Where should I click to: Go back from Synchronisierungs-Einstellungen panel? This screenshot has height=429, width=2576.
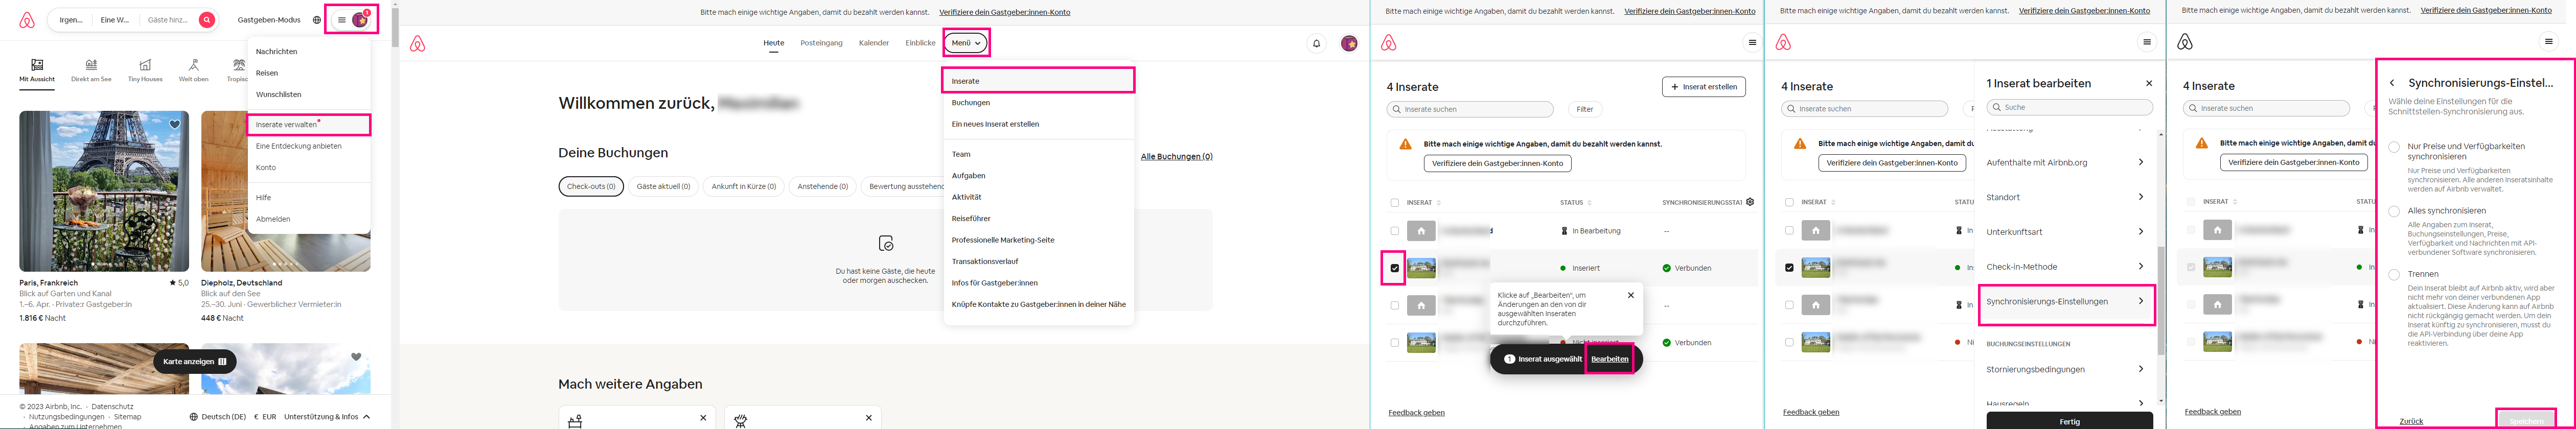click(x=2392, y=83)
